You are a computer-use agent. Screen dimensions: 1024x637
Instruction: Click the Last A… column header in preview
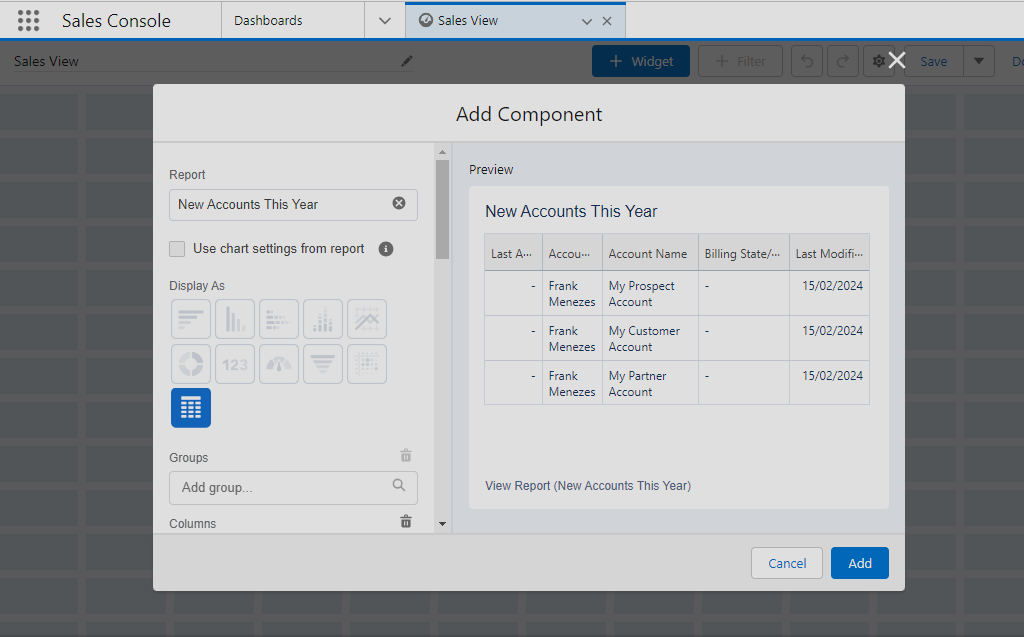tap(513, 253)
